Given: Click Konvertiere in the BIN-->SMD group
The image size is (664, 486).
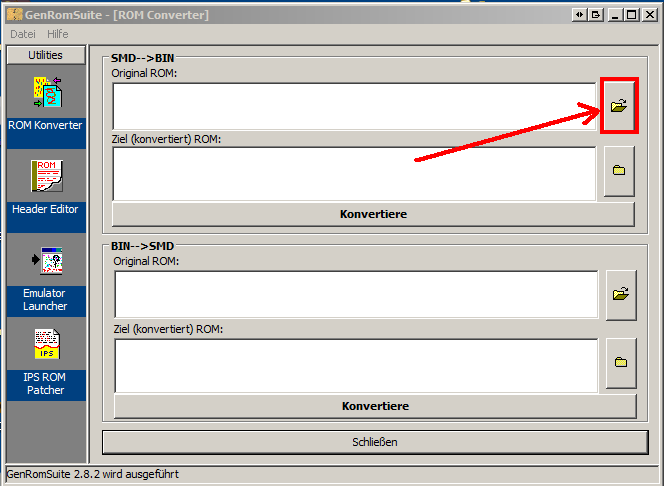Looking at the screenshot, I should click(375, 406).
